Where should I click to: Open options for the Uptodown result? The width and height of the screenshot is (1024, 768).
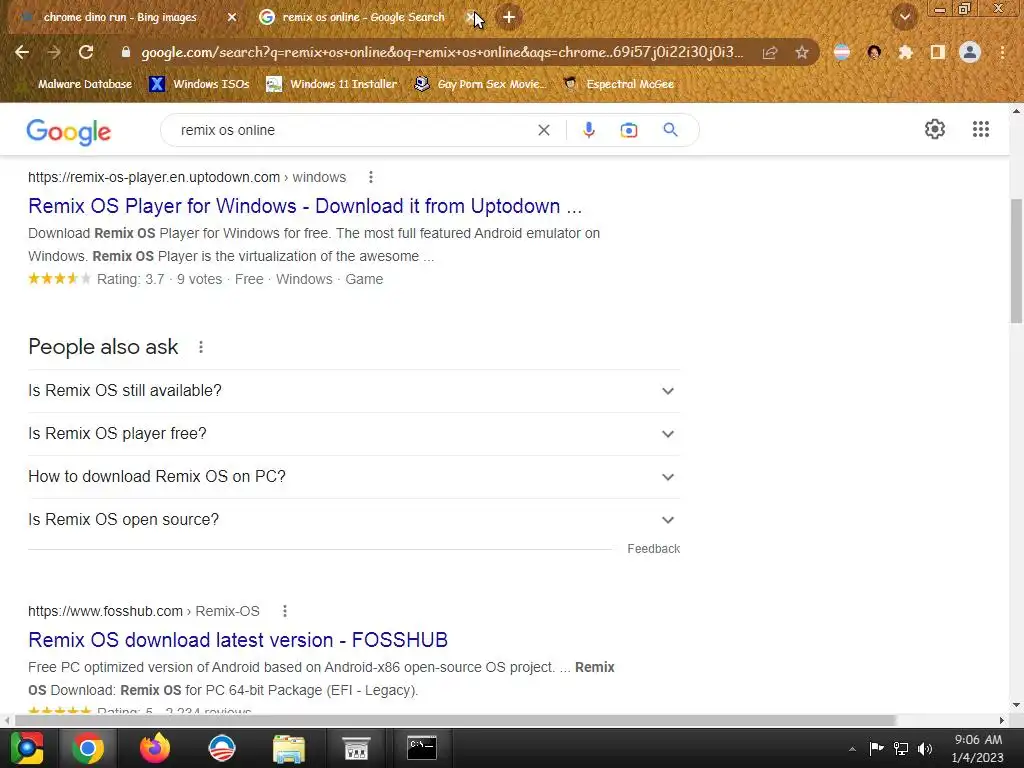point(370,177)
